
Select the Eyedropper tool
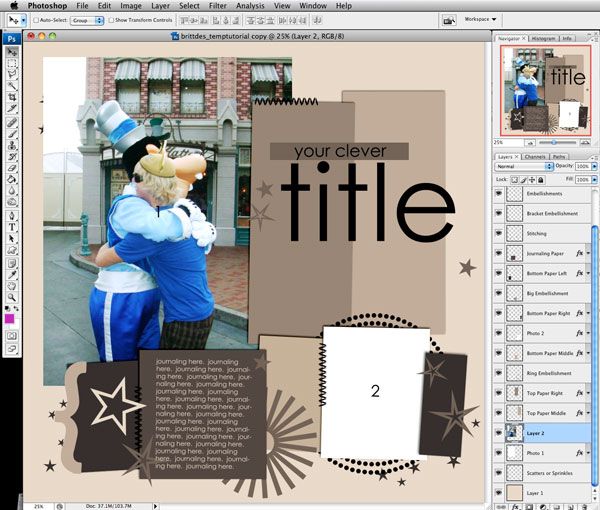12,275
